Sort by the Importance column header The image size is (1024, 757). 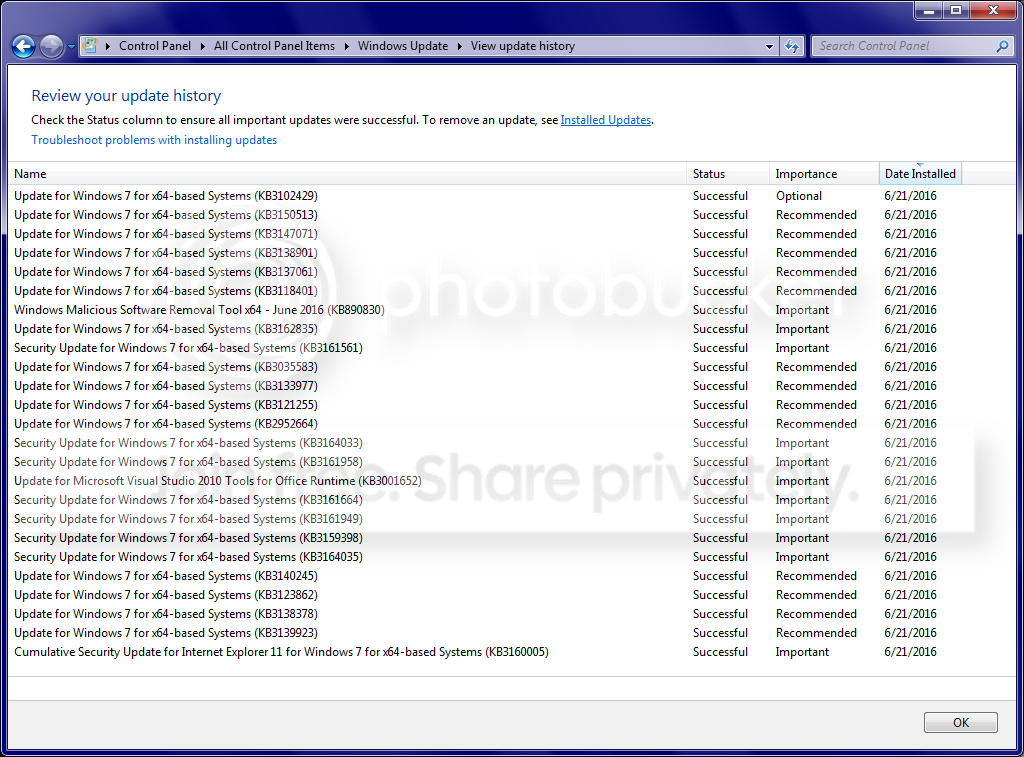coord(824,174)
